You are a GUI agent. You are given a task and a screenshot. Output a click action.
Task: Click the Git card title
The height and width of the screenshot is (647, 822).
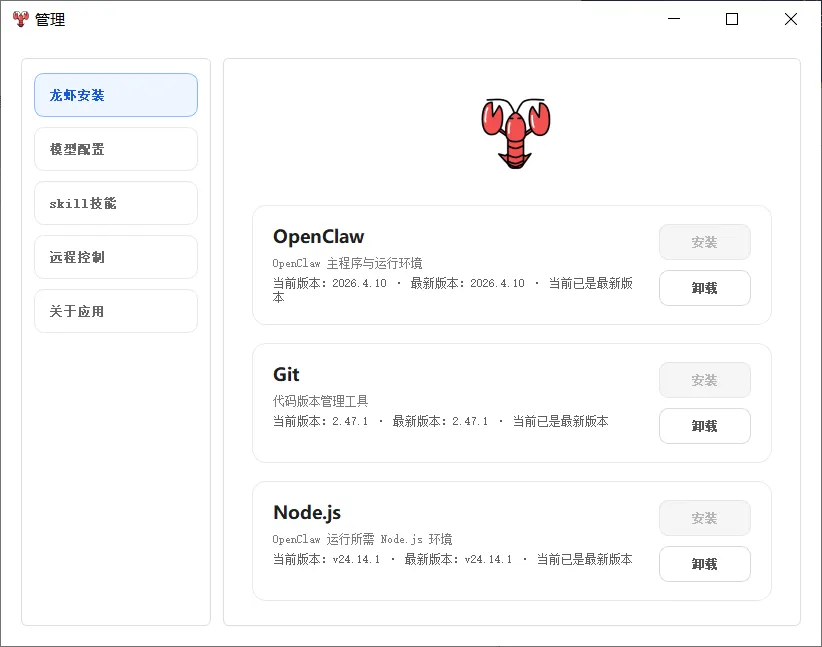coord(286,374)
